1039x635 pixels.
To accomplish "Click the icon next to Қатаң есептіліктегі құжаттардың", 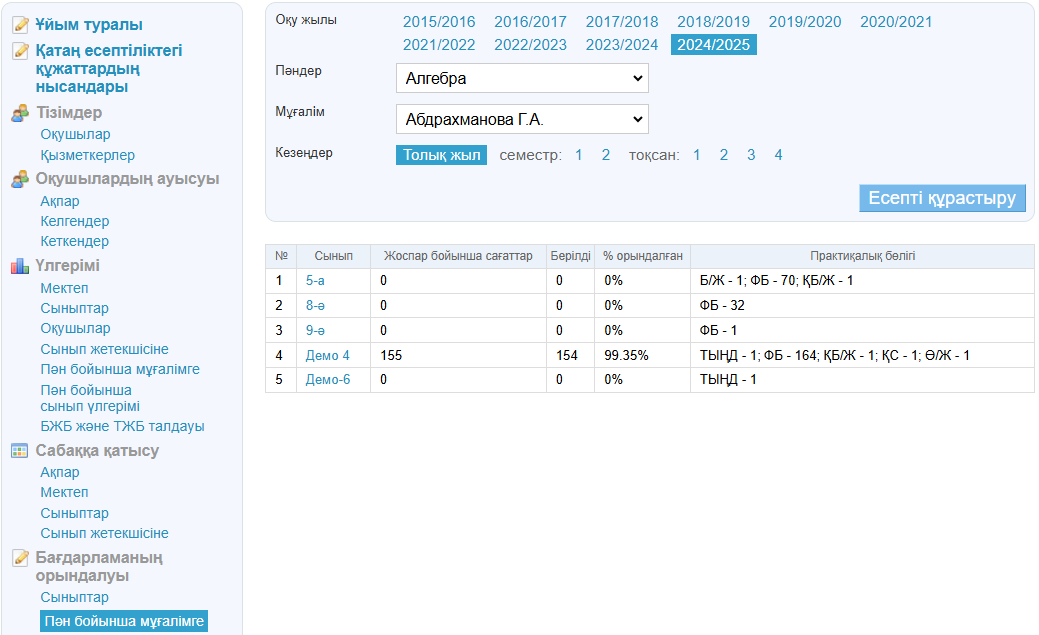I will [x=20, y=50].
